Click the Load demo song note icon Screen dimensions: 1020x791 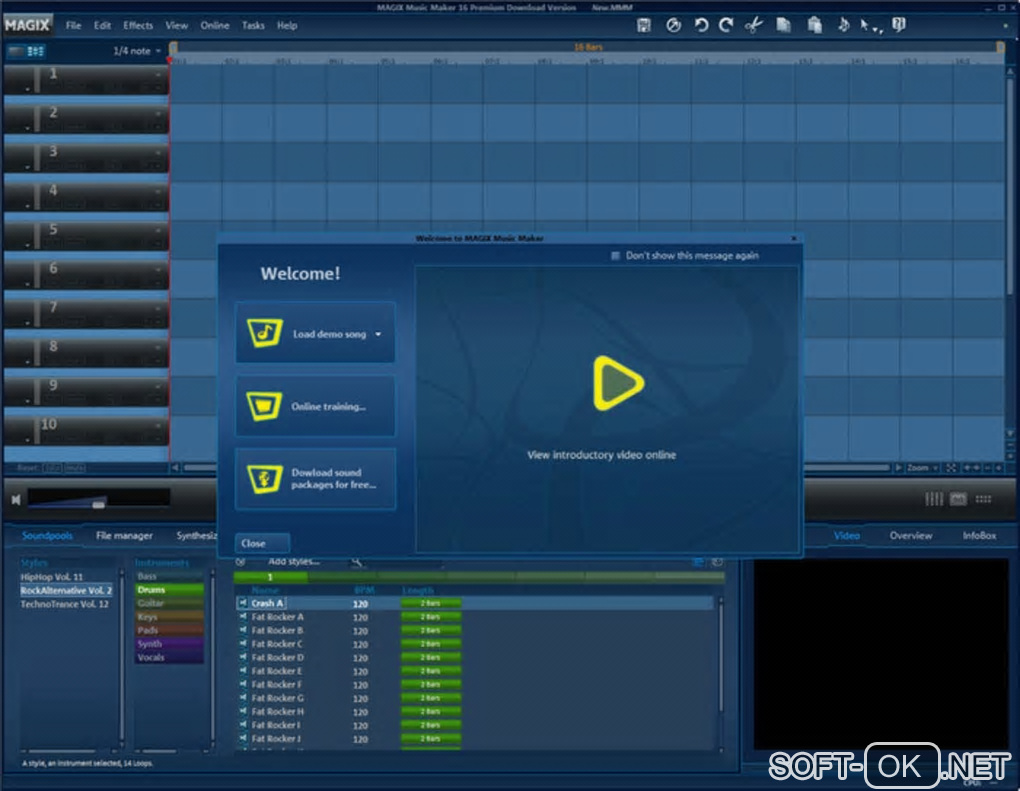tap(264, 333)
